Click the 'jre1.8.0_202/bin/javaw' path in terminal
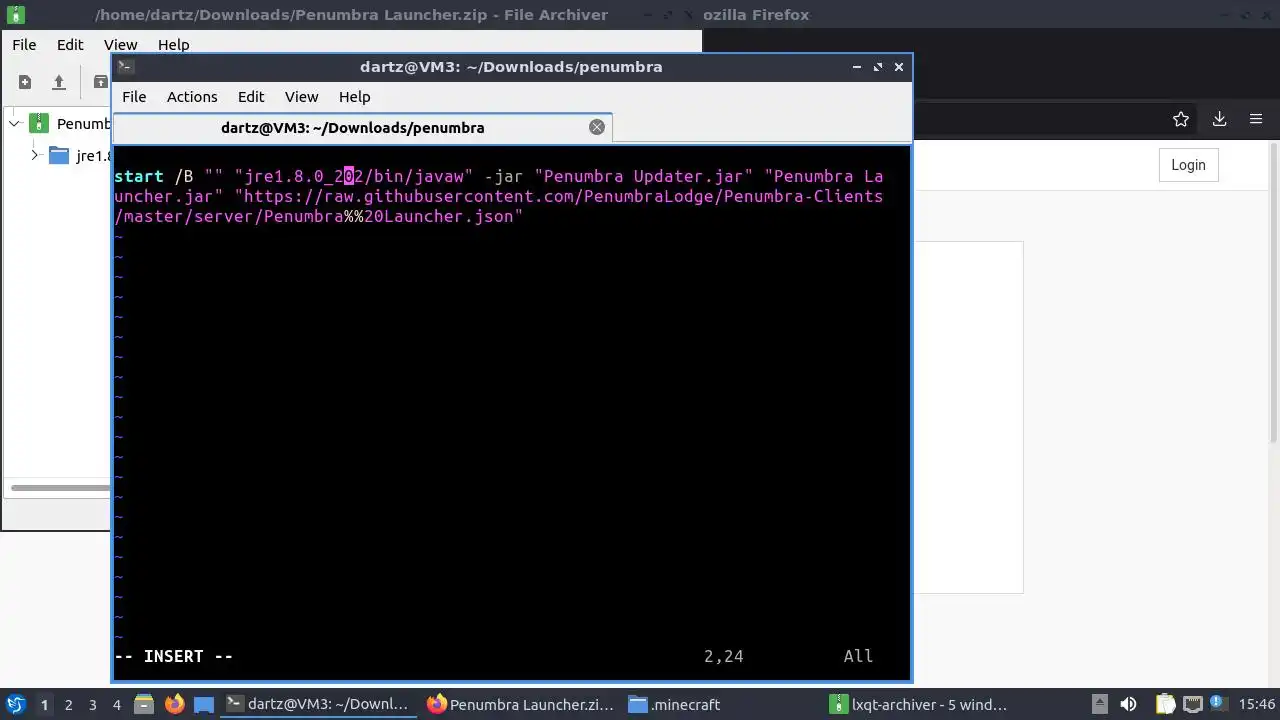The height and width of the screenshot is (720, 1280). click(x=354, y=176)
